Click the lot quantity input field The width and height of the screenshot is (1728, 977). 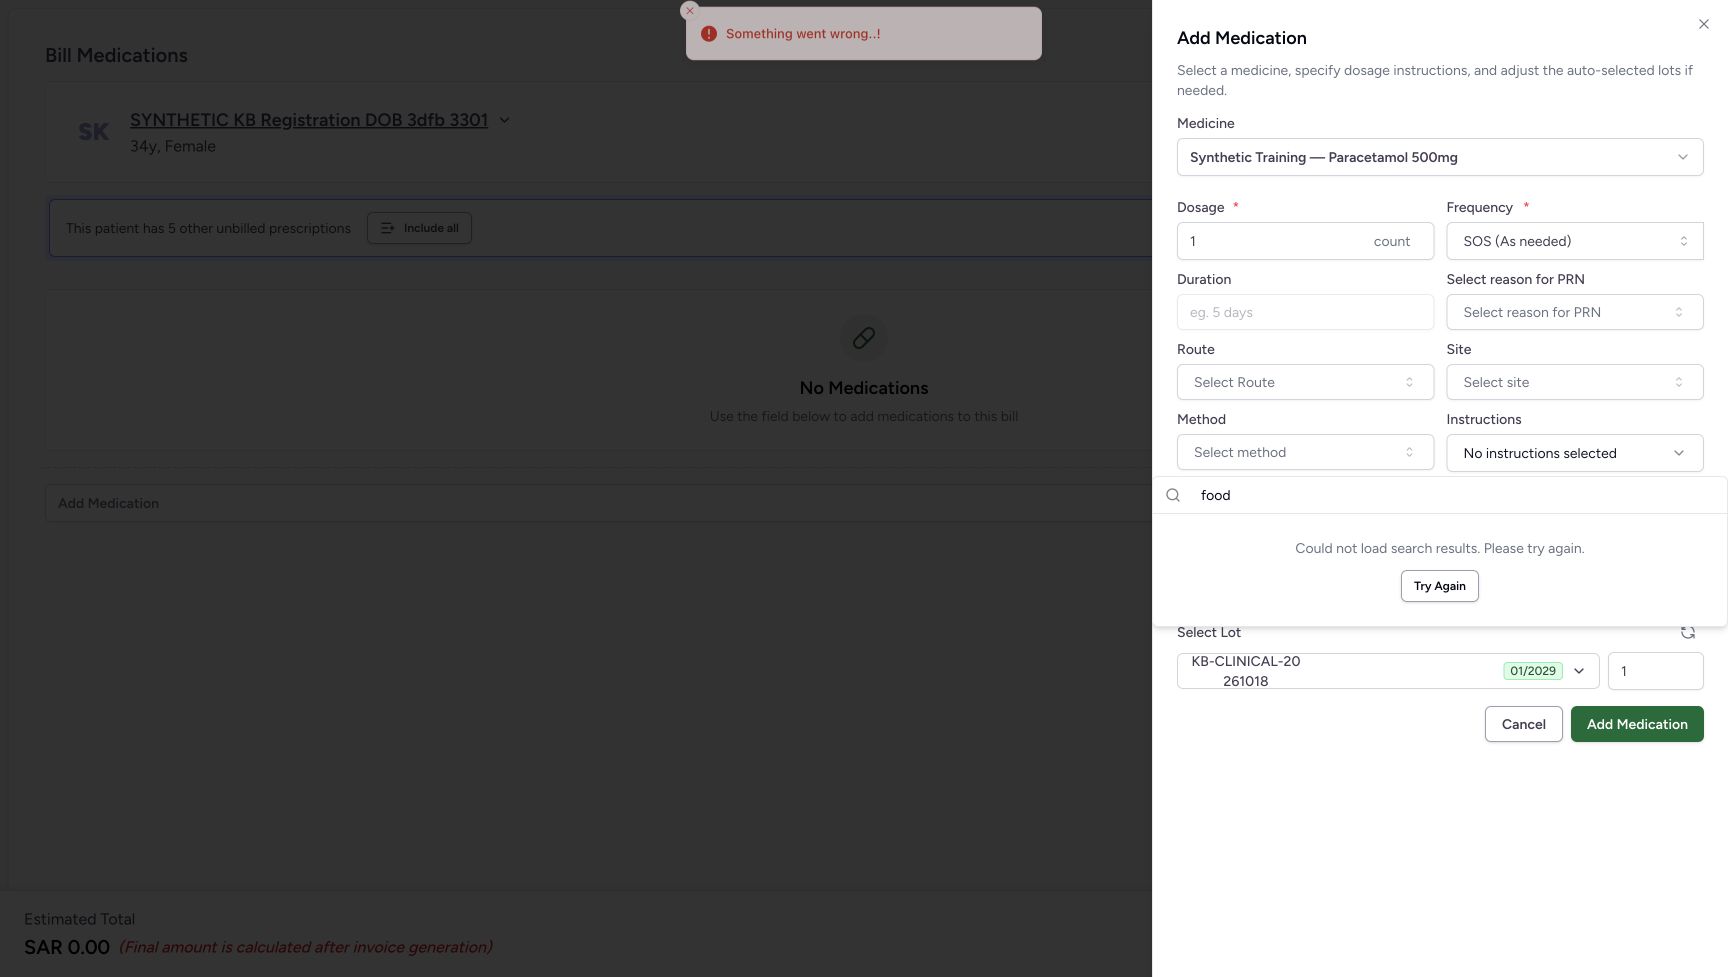[1655, 671]
